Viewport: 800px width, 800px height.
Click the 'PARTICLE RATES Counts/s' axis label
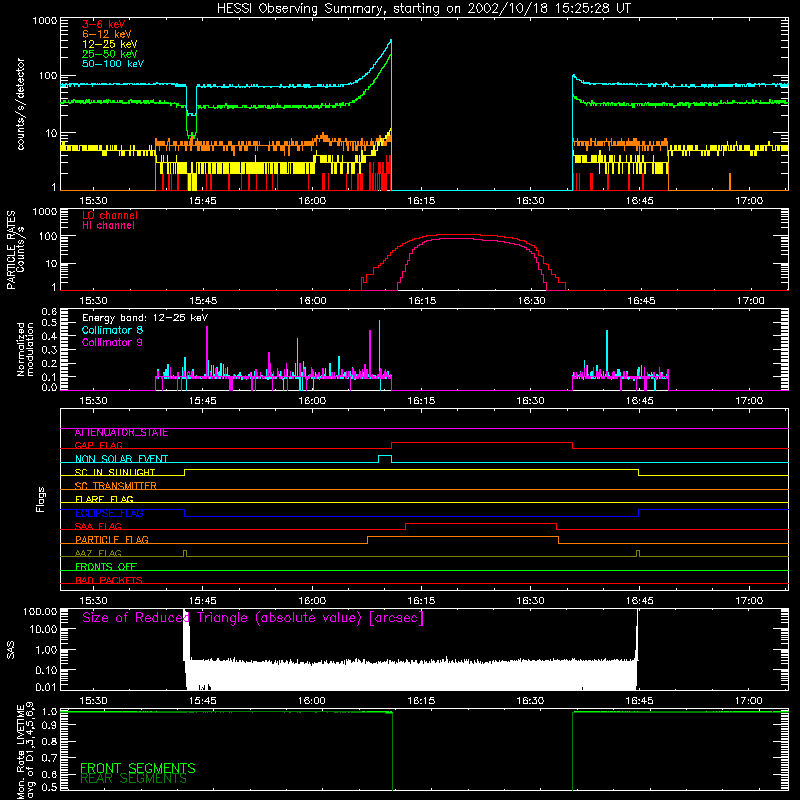point(15,250)
